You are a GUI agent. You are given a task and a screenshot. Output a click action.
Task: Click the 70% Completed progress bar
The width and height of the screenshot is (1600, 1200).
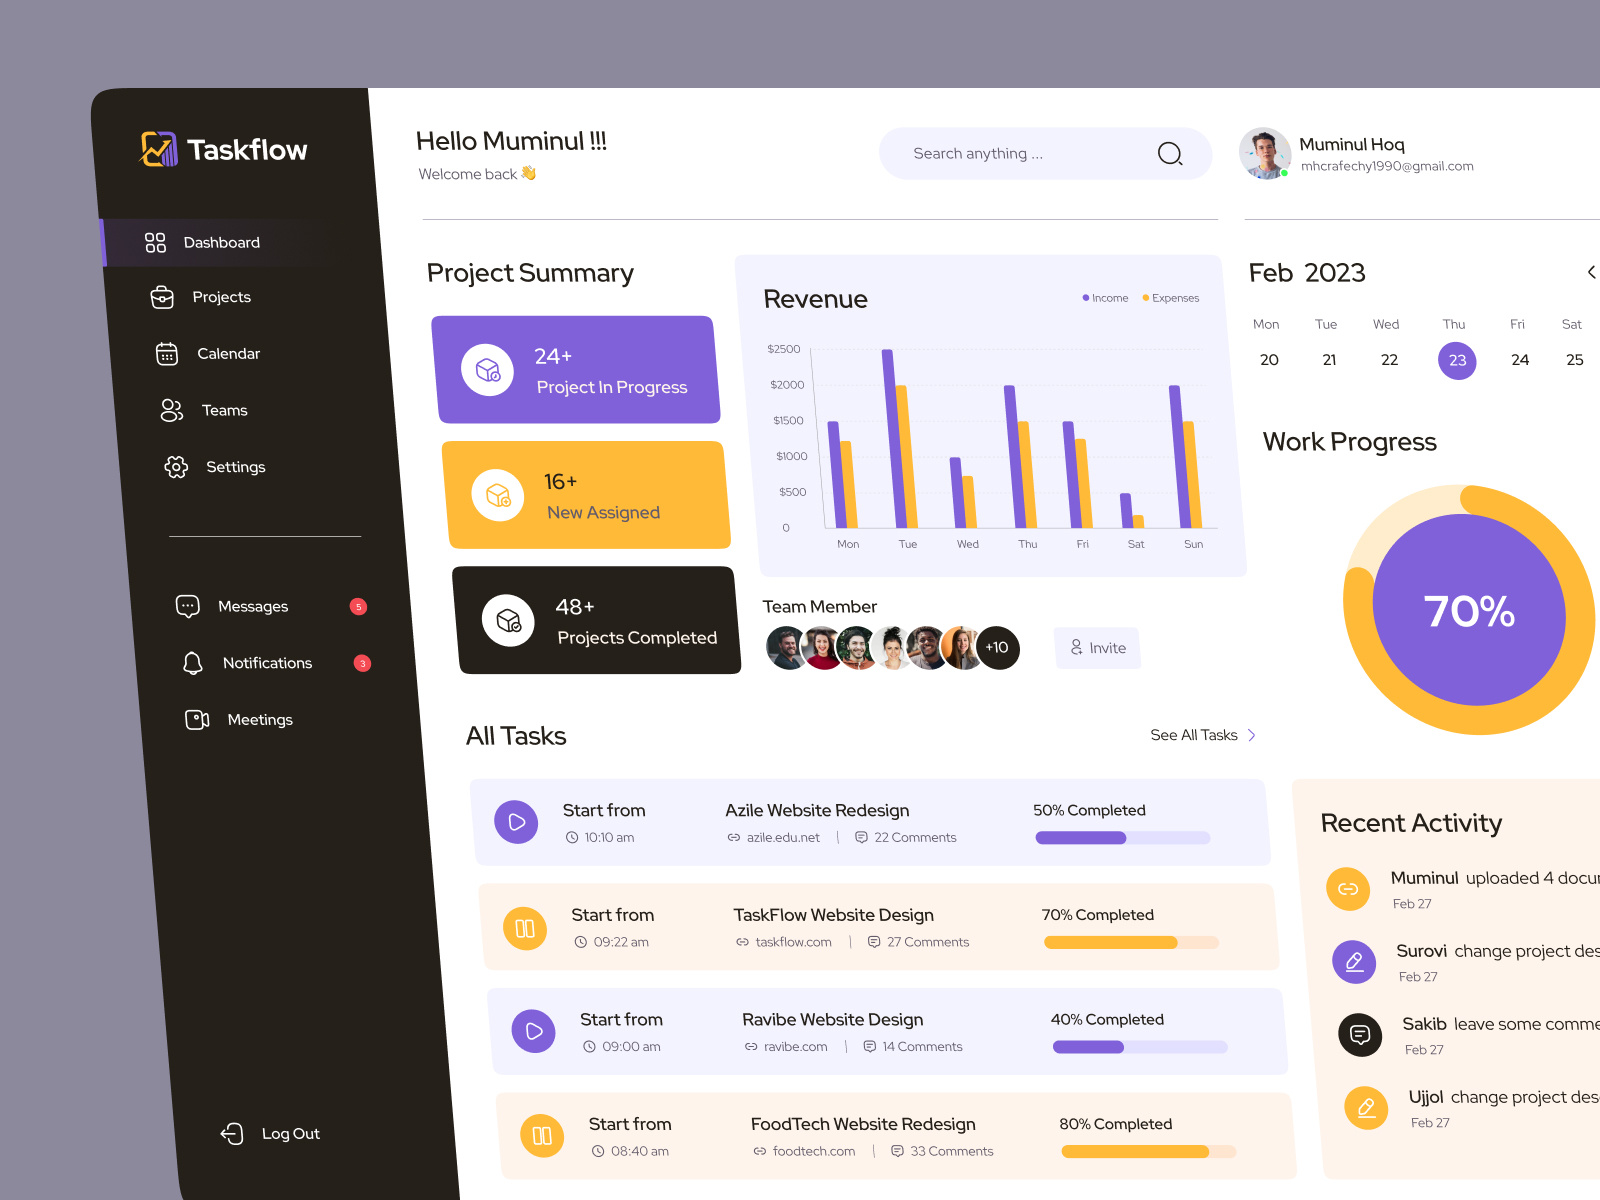(x=1130, y=942)
